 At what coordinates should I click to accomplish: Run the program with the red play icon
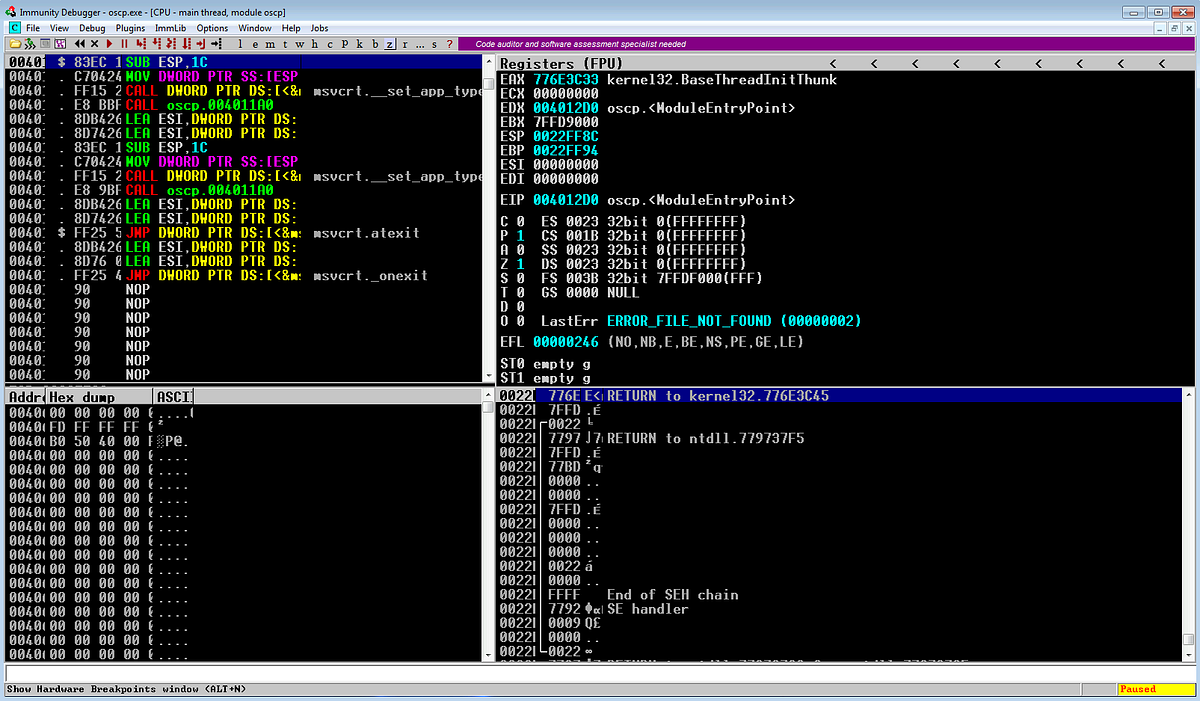(x=109, y=44)
